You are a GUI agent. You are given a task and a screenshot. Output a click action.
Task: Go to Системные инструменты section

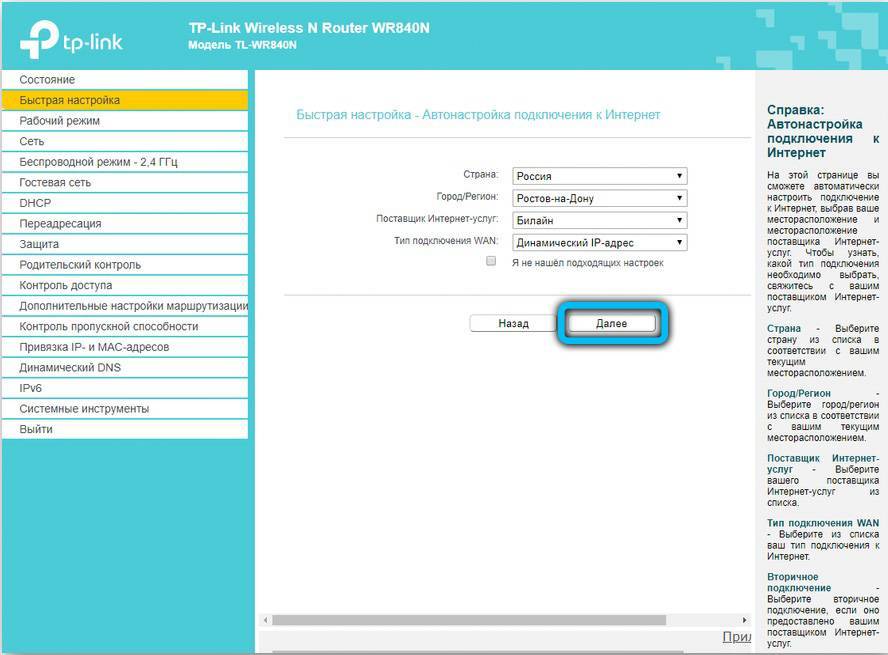pyautogui.click(x=84, y=409)
